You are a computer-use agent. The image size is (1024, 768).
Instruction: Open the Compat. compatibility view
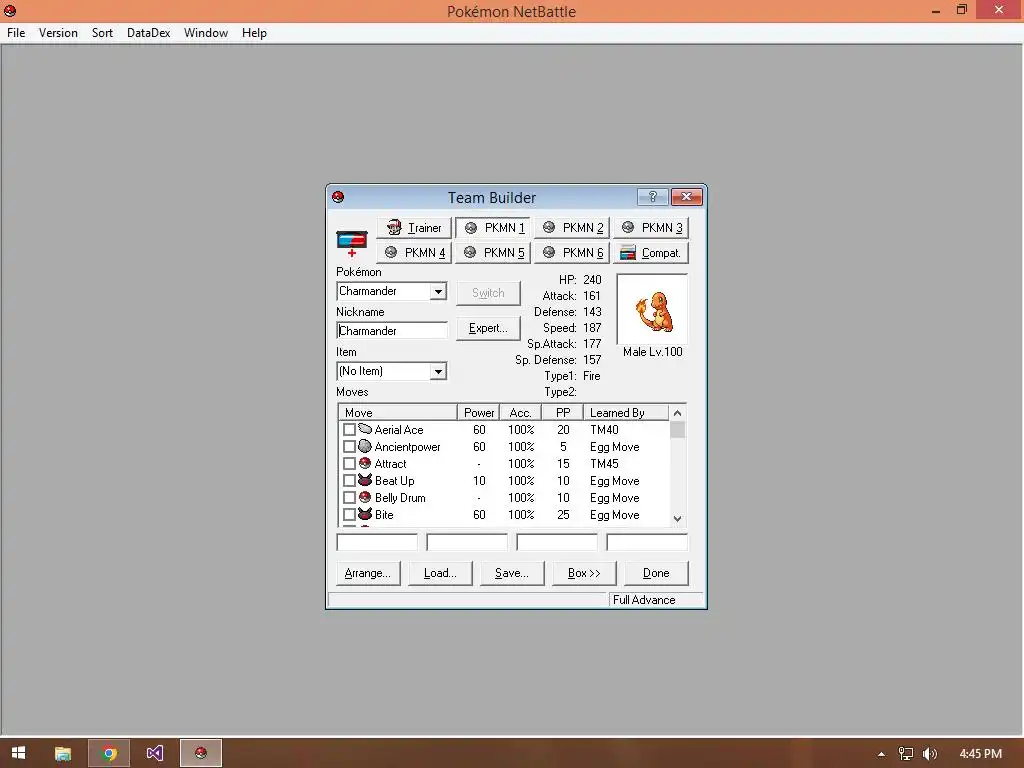coord(651,253)
